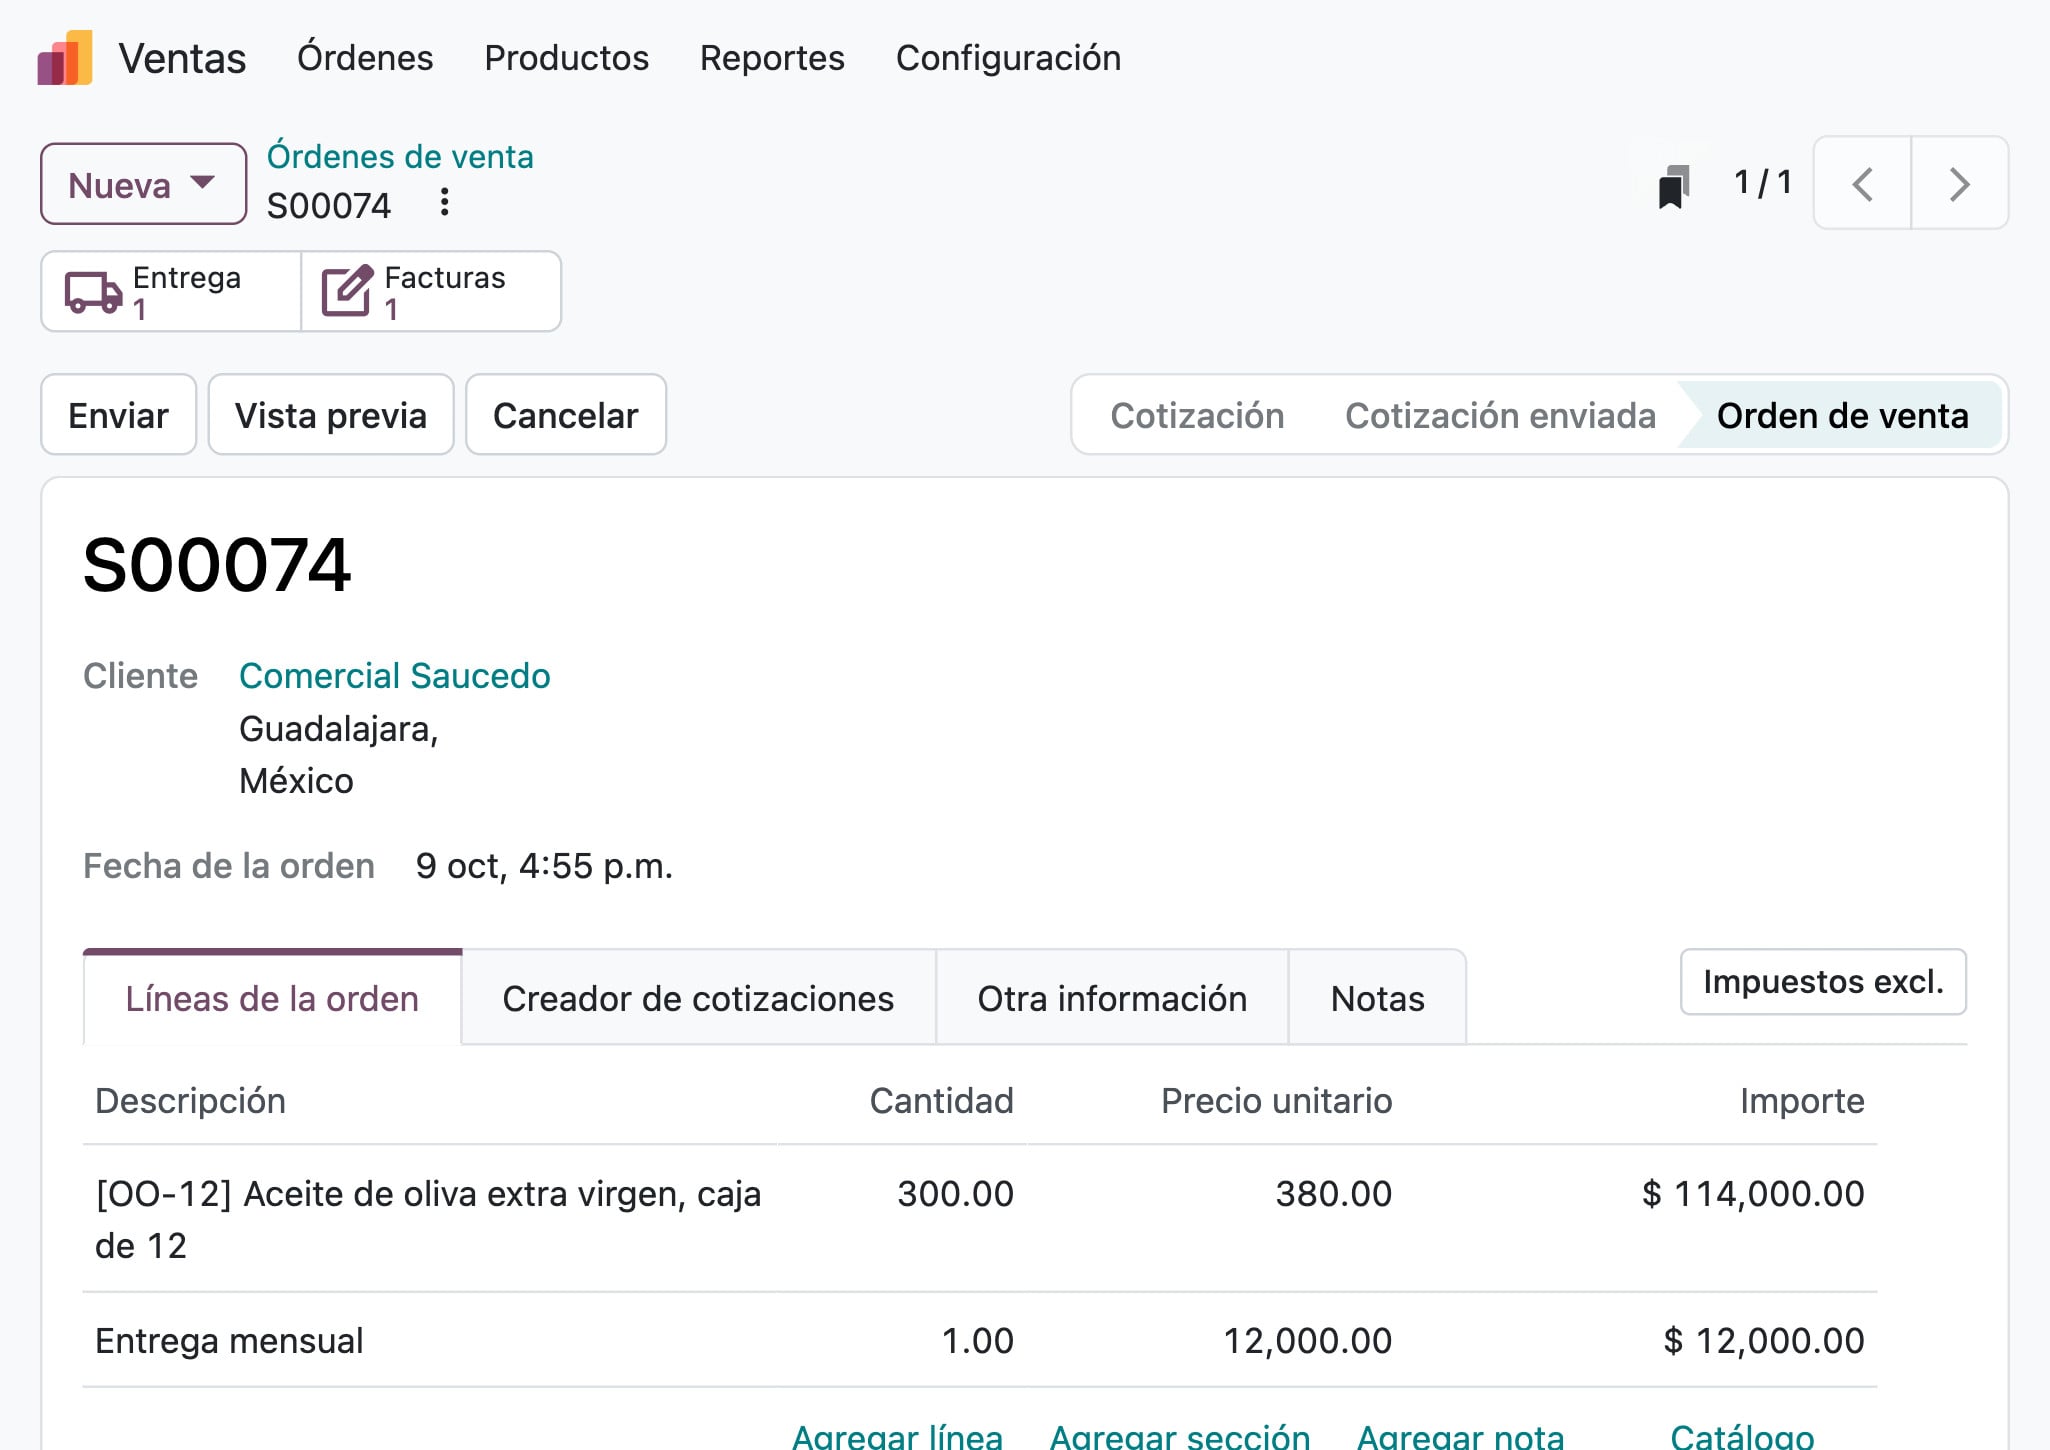
Task: Click the Vista previa button
Action: (x=331, y=415)
